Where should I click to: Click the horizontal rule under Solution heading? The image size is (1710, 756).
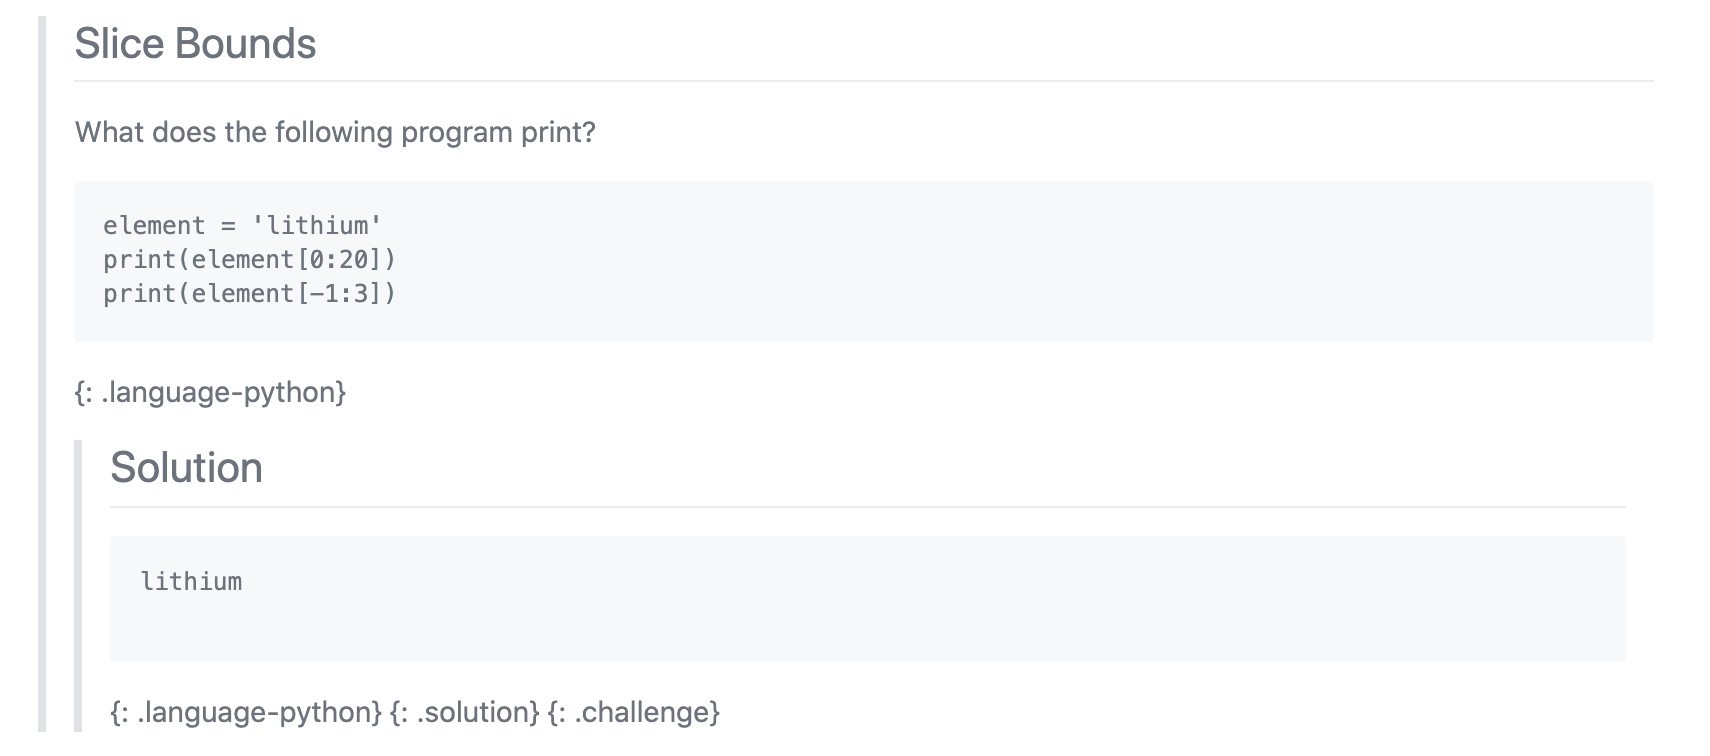tap(867, 507)
